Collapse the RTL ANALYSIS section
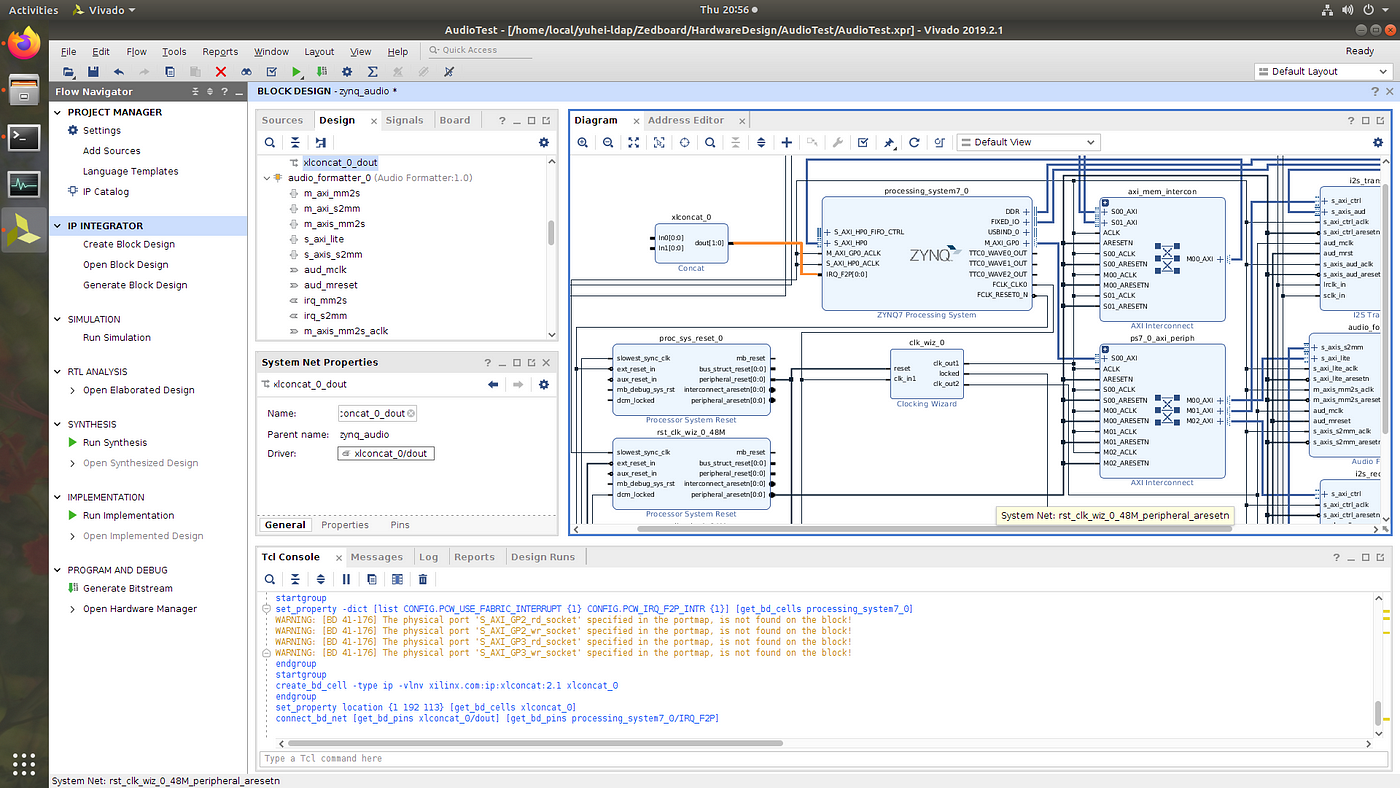 pyautogui.click(x=59, y=371)
